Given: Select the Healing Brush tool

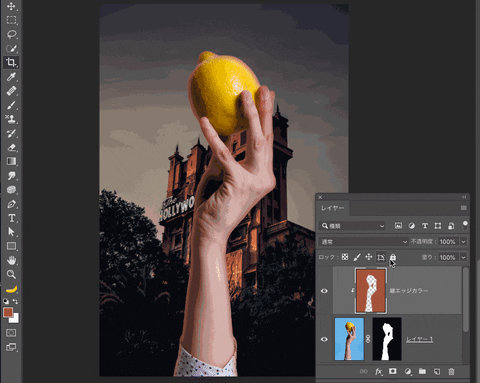Looking at the screenshot, I should [11, 91].
